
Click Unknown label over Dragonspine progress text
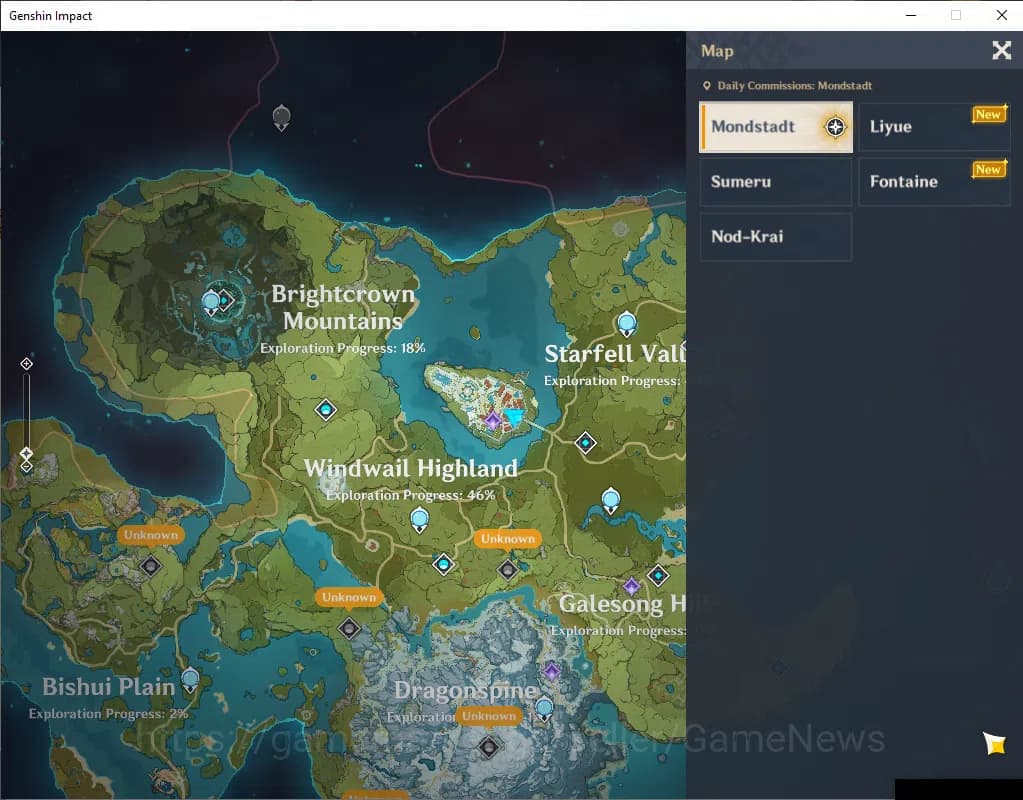tap(489, 716)
